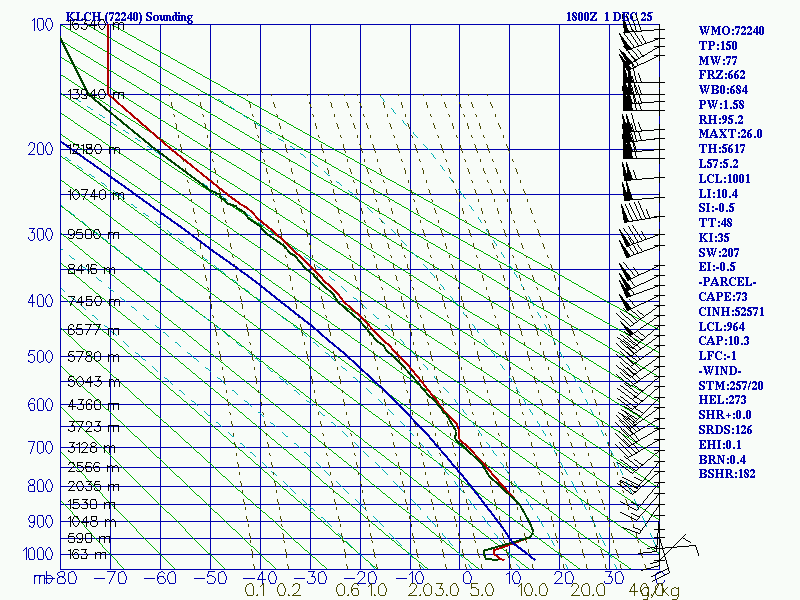The image size is (800, 600).
Task: Select the 'SI:-0.5' Showalter index value
Action: tap(716, 208)
